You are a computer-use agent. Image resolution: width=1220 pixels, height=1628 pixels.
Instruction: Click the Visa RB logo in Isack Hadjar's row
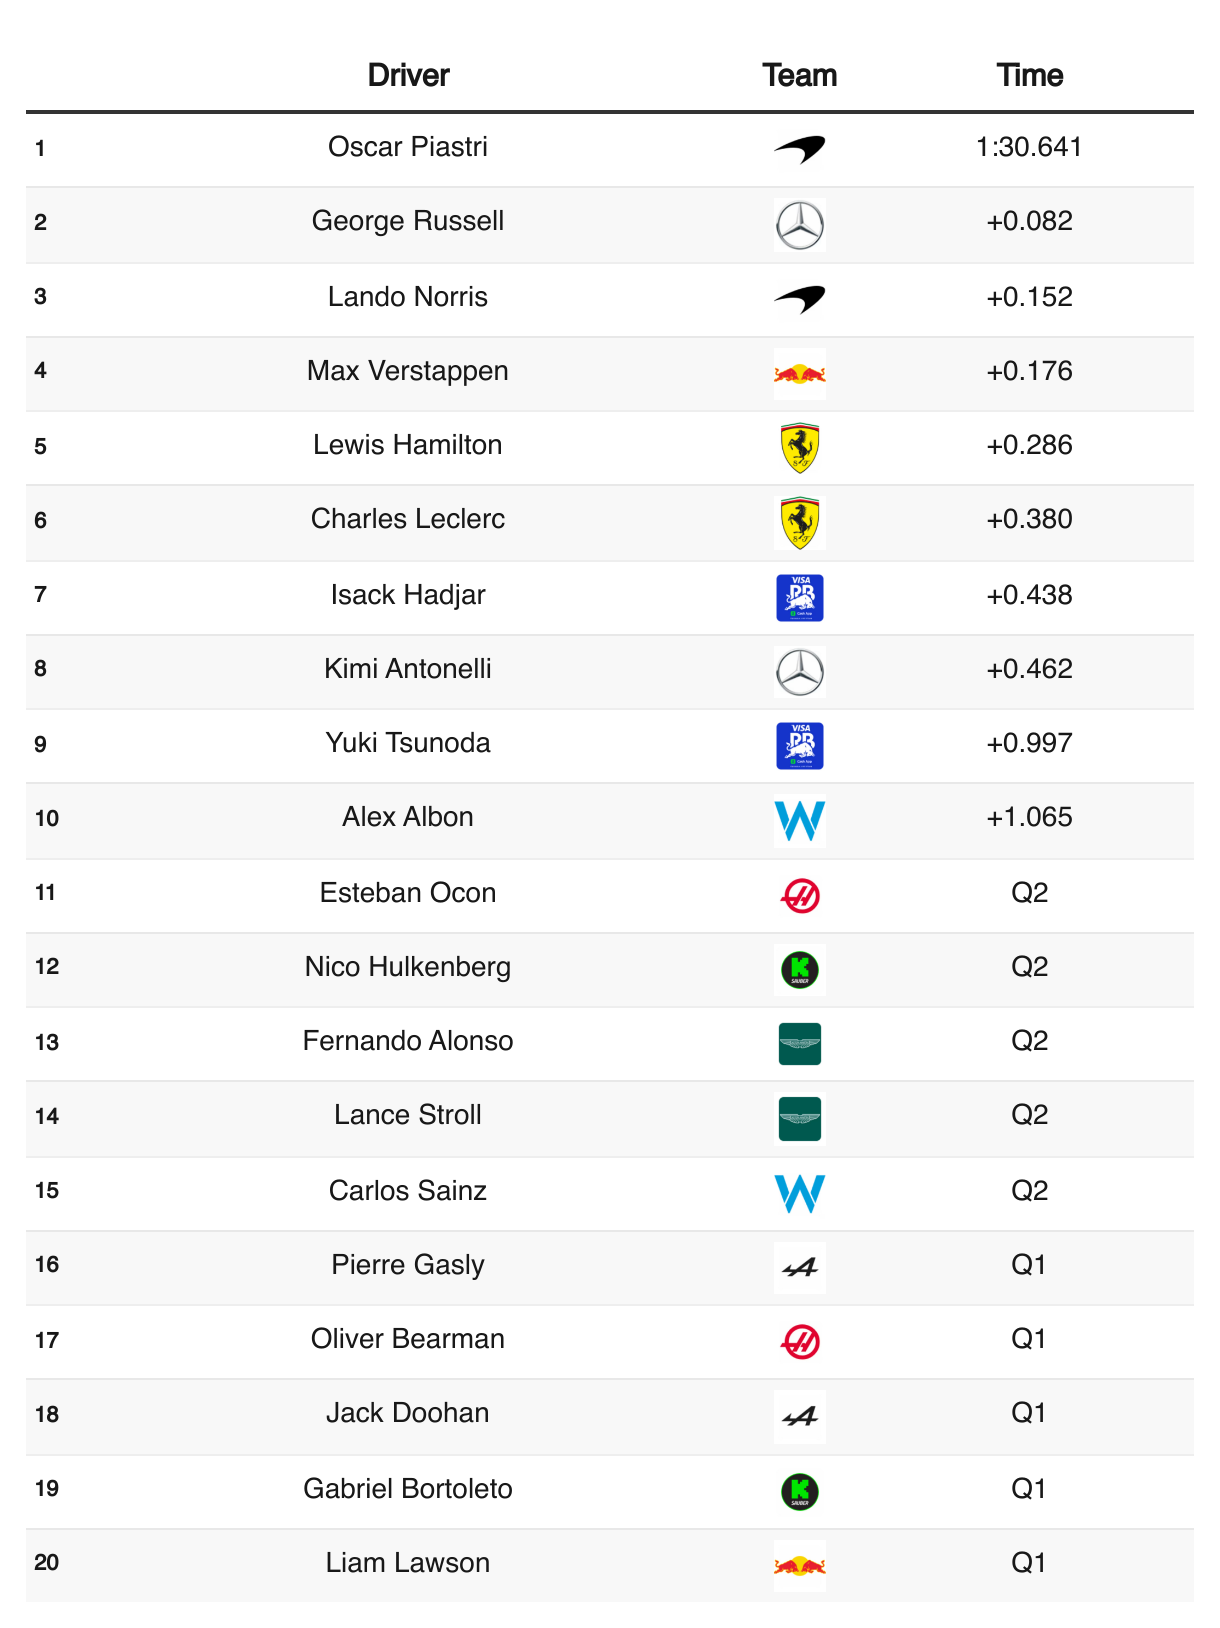800,598
